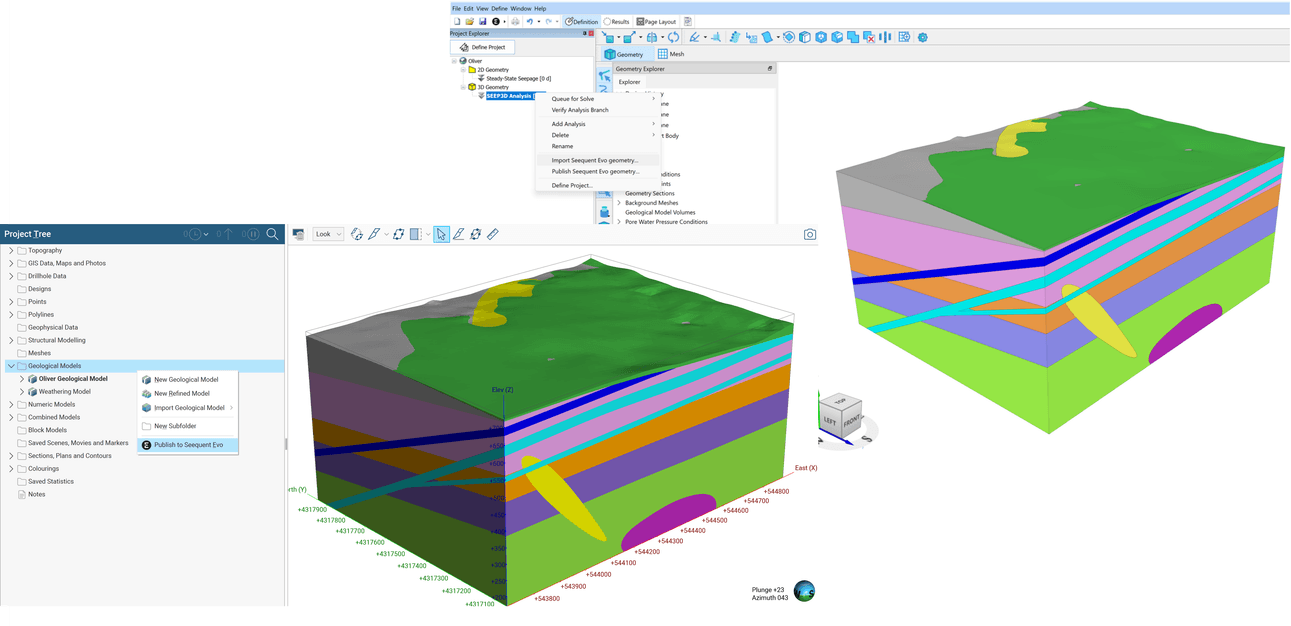Screen dimensions: 1291x626
Task: Select New Refined Model menu entry
Action: [188, 394]
